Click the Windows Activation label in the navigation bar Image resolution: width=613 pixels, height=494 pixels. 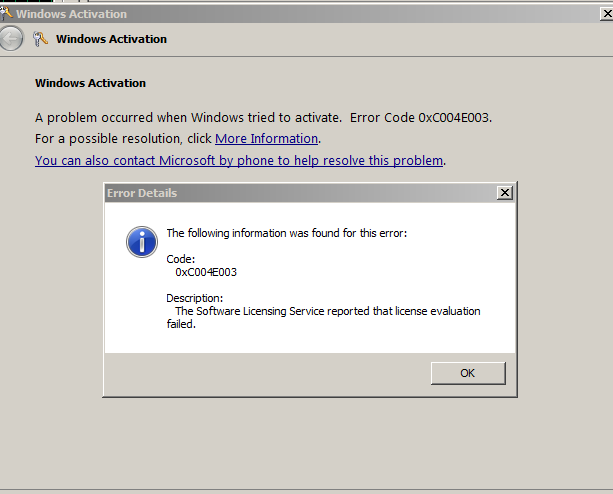112,39
